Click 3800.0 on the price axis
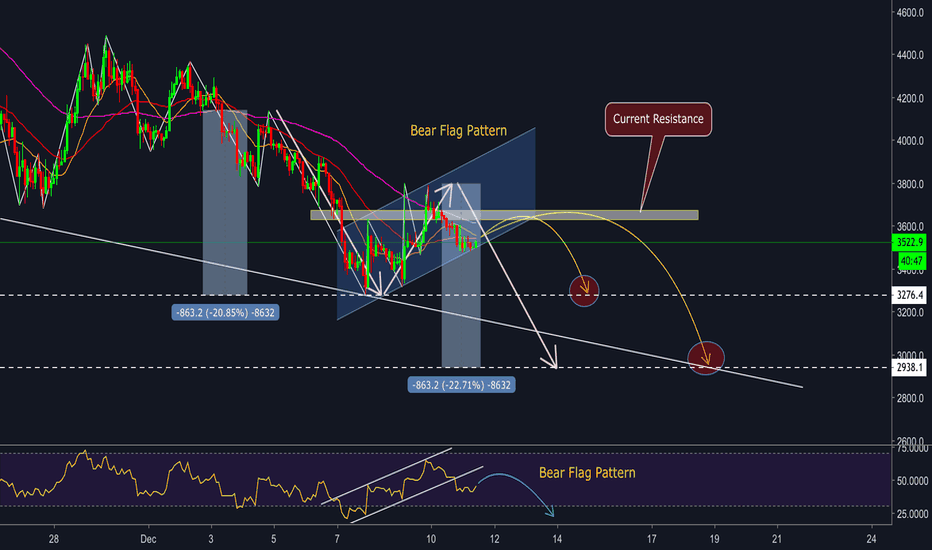This screenshot has width=932, height=550. [x=911, y=184]
